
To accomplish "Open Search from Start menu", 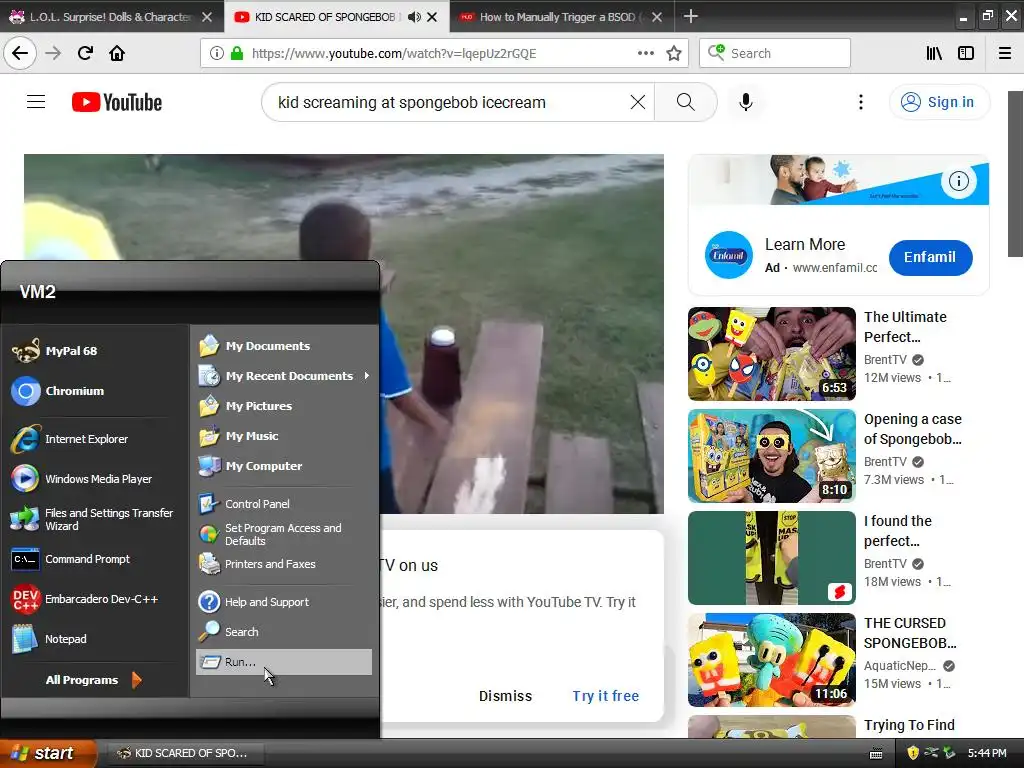I will pyautogui.click(x=229, y=632).
